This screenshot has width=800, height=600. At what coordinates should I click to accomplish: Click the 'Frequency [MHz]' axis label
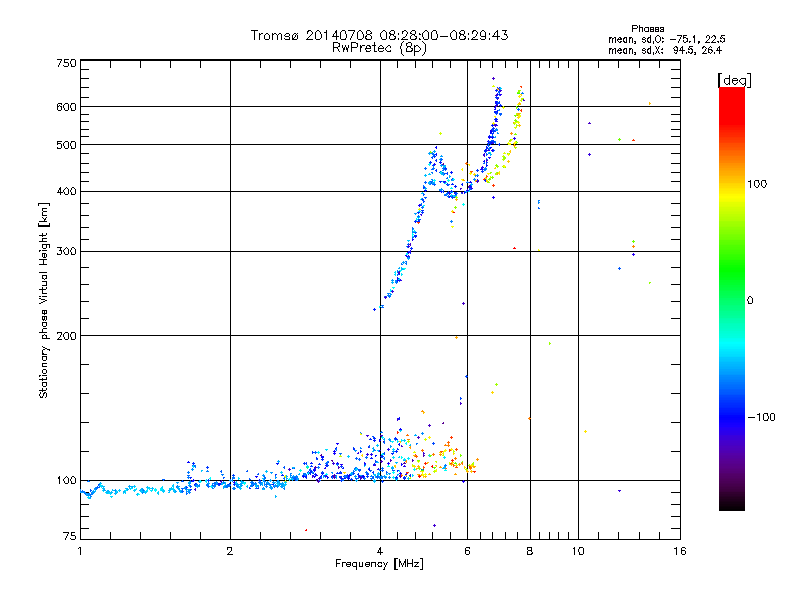click(x=379, y=564)
